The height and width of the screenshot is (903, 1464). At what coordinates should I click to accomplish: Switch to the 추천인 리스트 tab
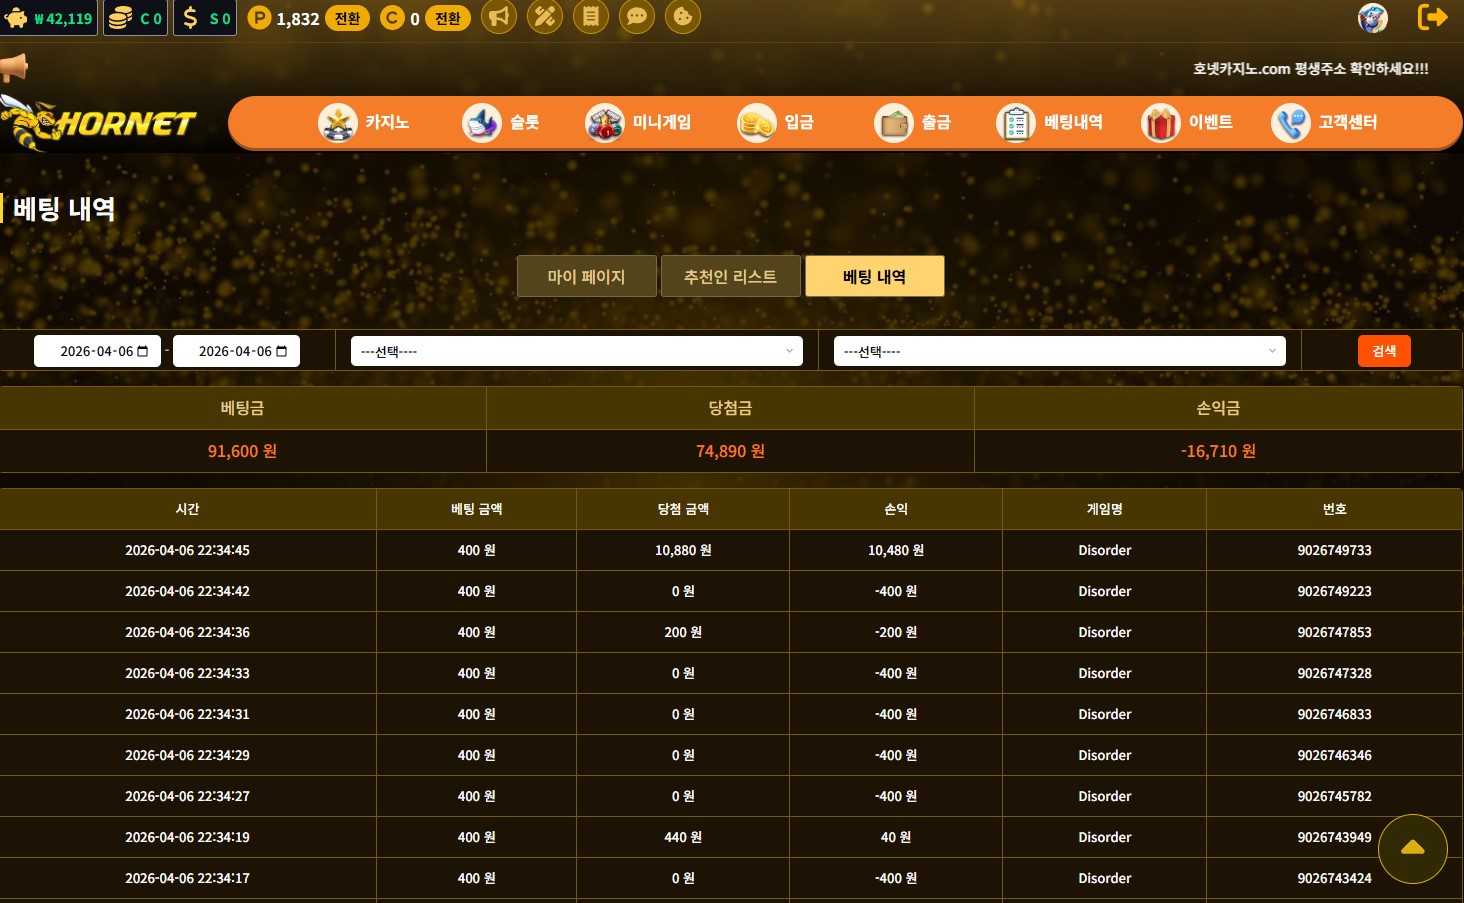(730, 276)
